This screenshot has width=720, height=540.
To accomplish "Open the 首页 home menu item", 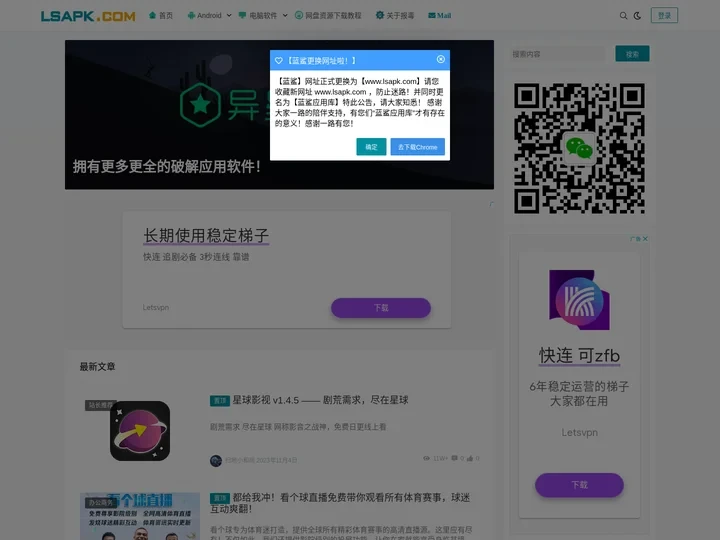I will (161, 16).
